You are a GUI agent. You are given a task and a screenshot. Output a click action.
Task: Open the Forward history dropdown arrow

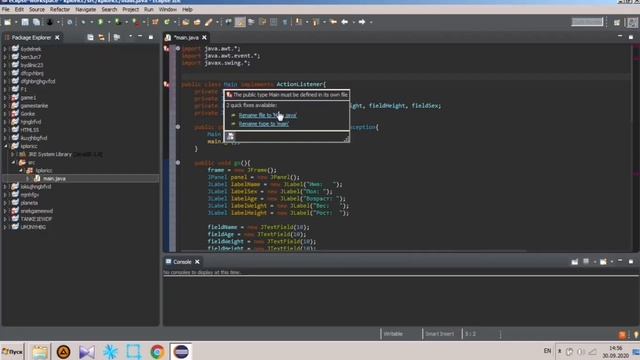(x=371, y=22)
